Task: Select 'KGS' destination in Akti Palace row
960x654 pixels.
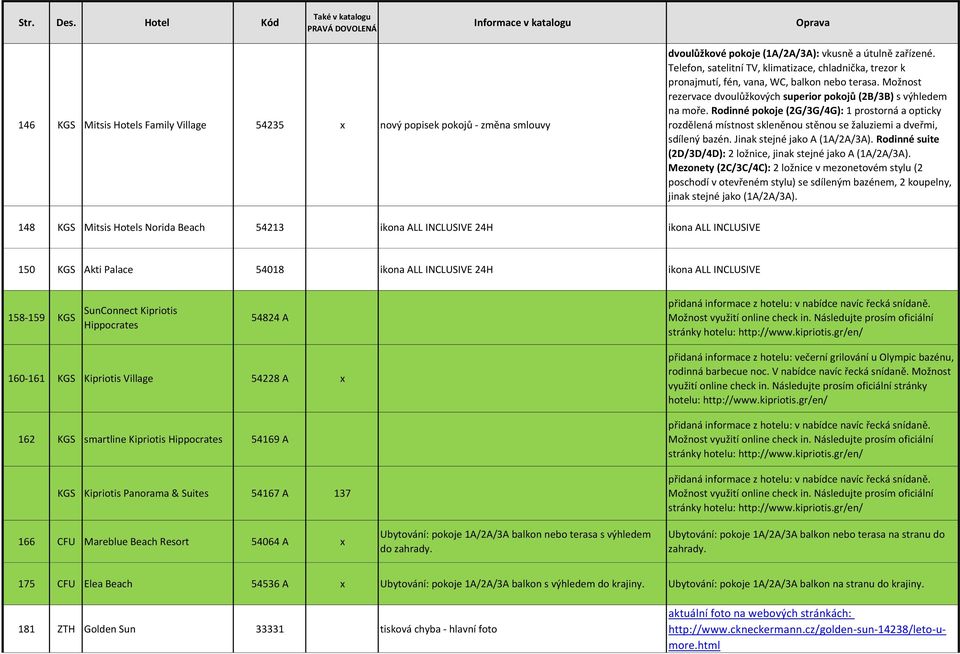Action: 66,269
